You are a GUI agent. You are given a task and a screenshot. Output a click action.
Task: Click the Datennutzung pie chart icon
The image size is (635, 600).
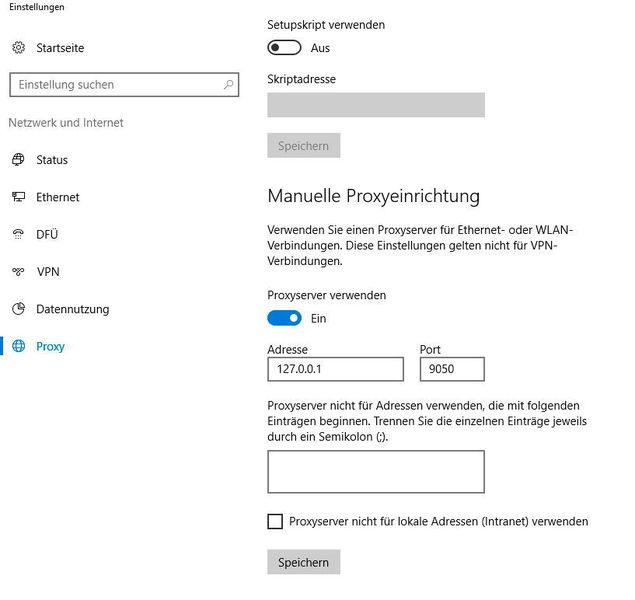(x=18, y=309)
